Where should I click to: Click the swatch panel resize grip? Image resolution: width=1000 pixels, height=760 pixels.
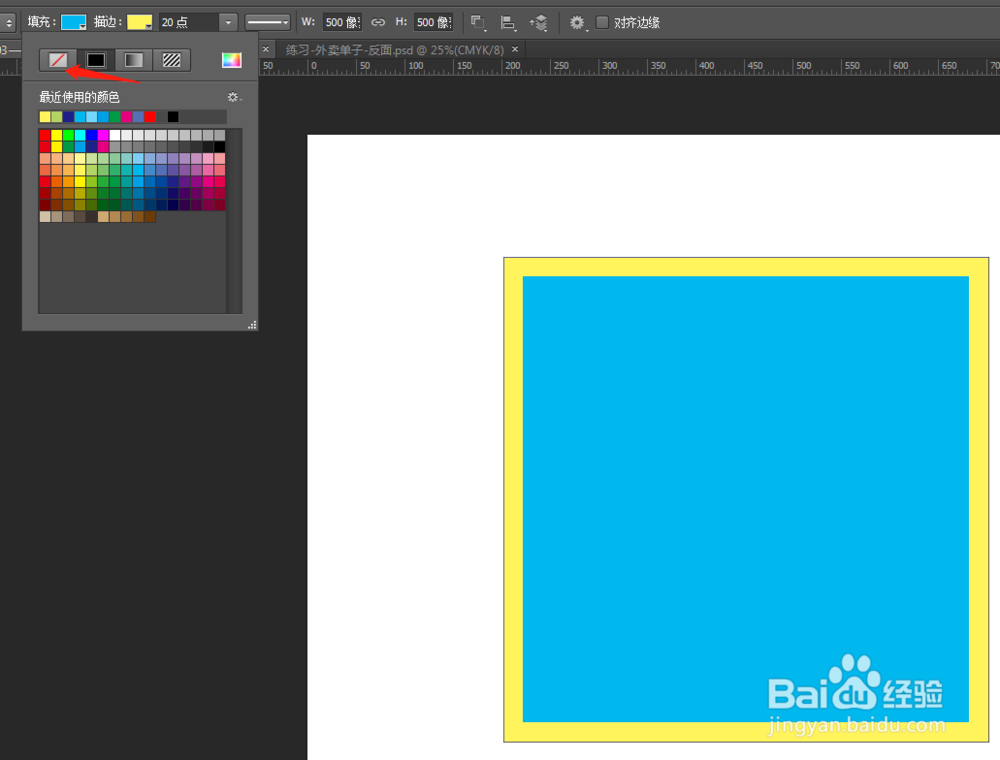(253, 325)
